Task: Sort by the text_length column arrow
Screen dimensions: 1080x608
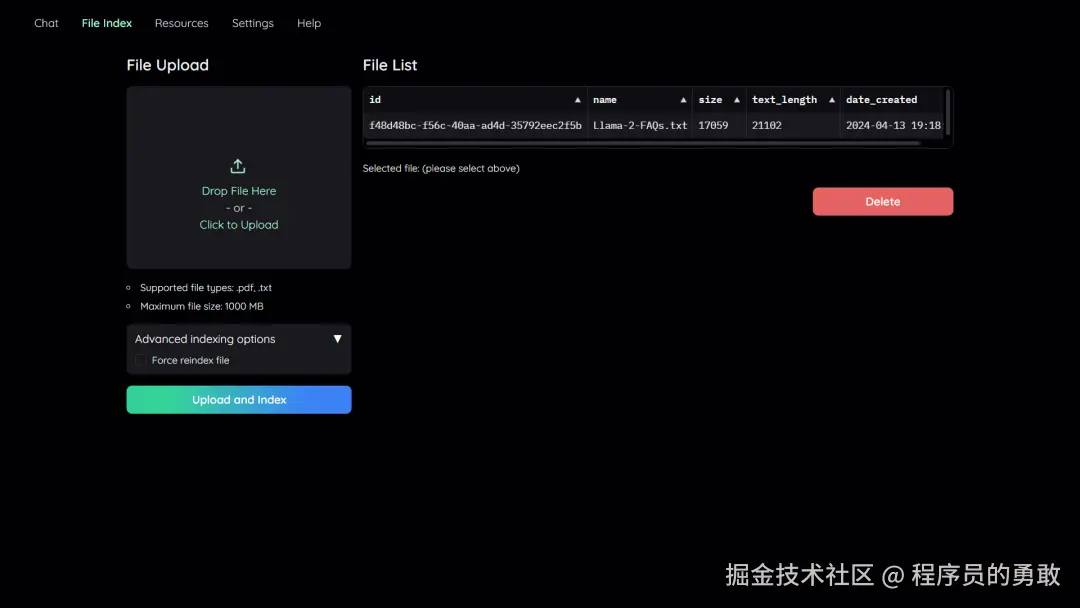Action: [830, 99]
